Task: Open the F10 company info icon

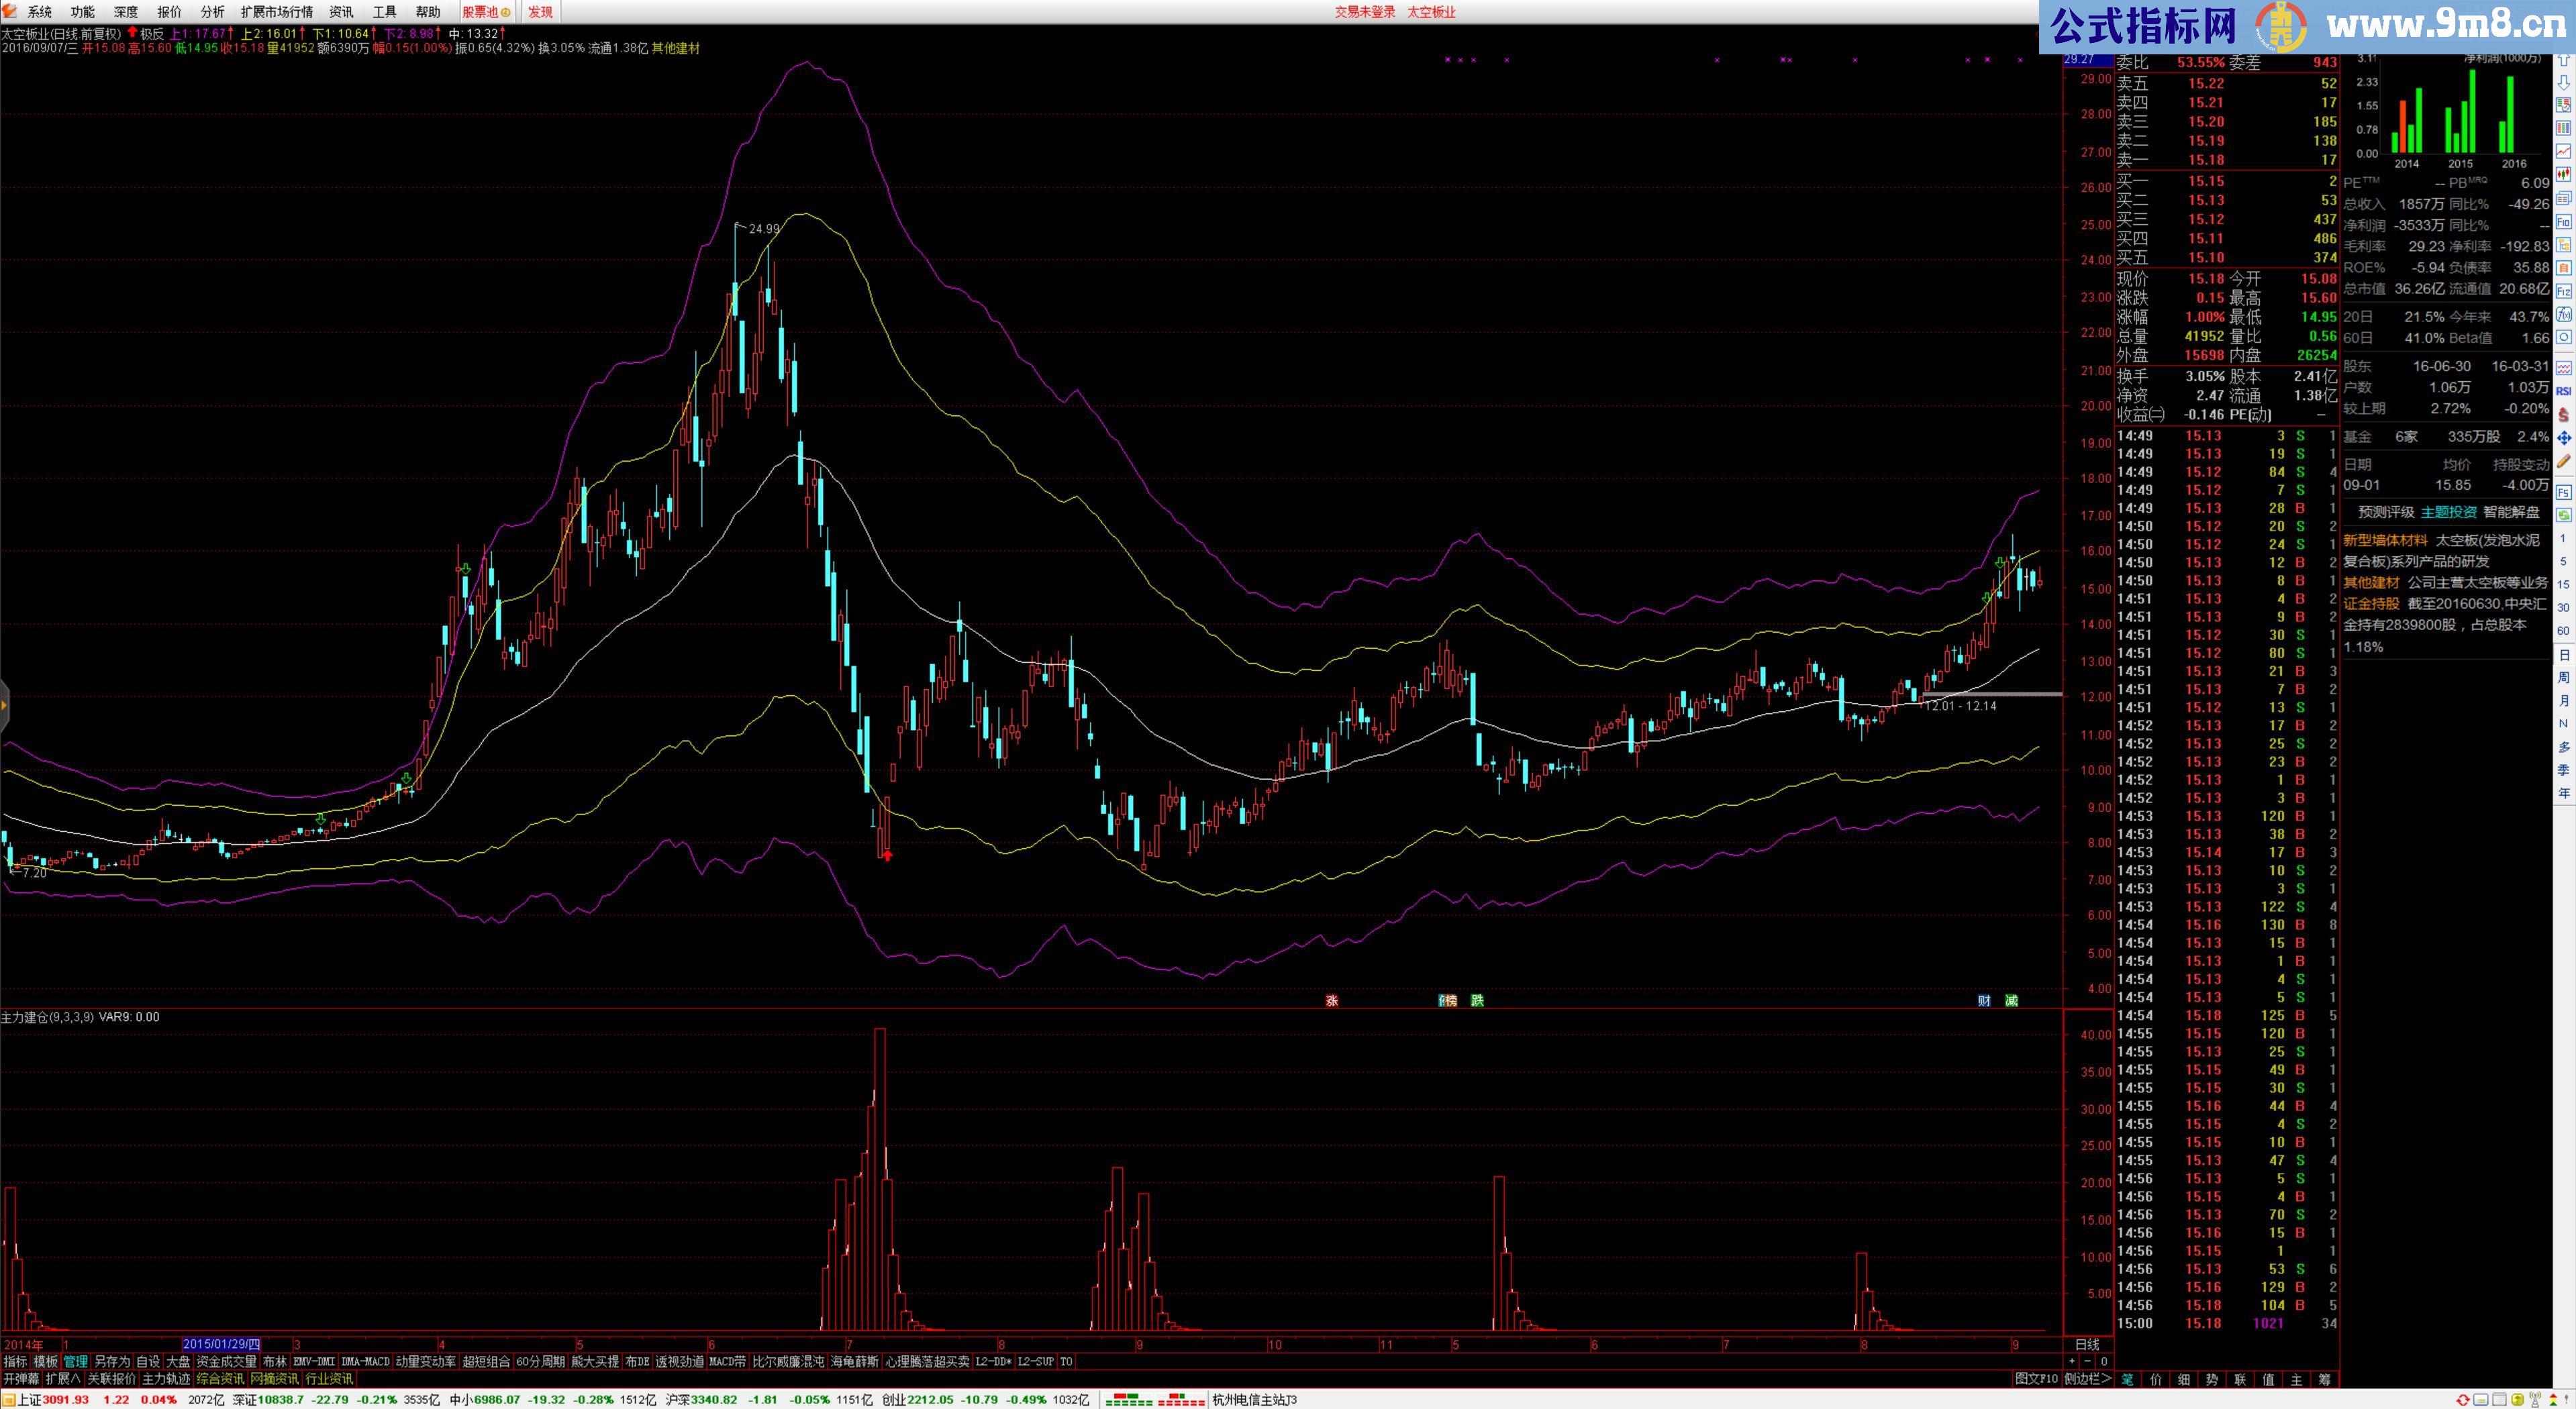Action: click(x=2564, y=222)
